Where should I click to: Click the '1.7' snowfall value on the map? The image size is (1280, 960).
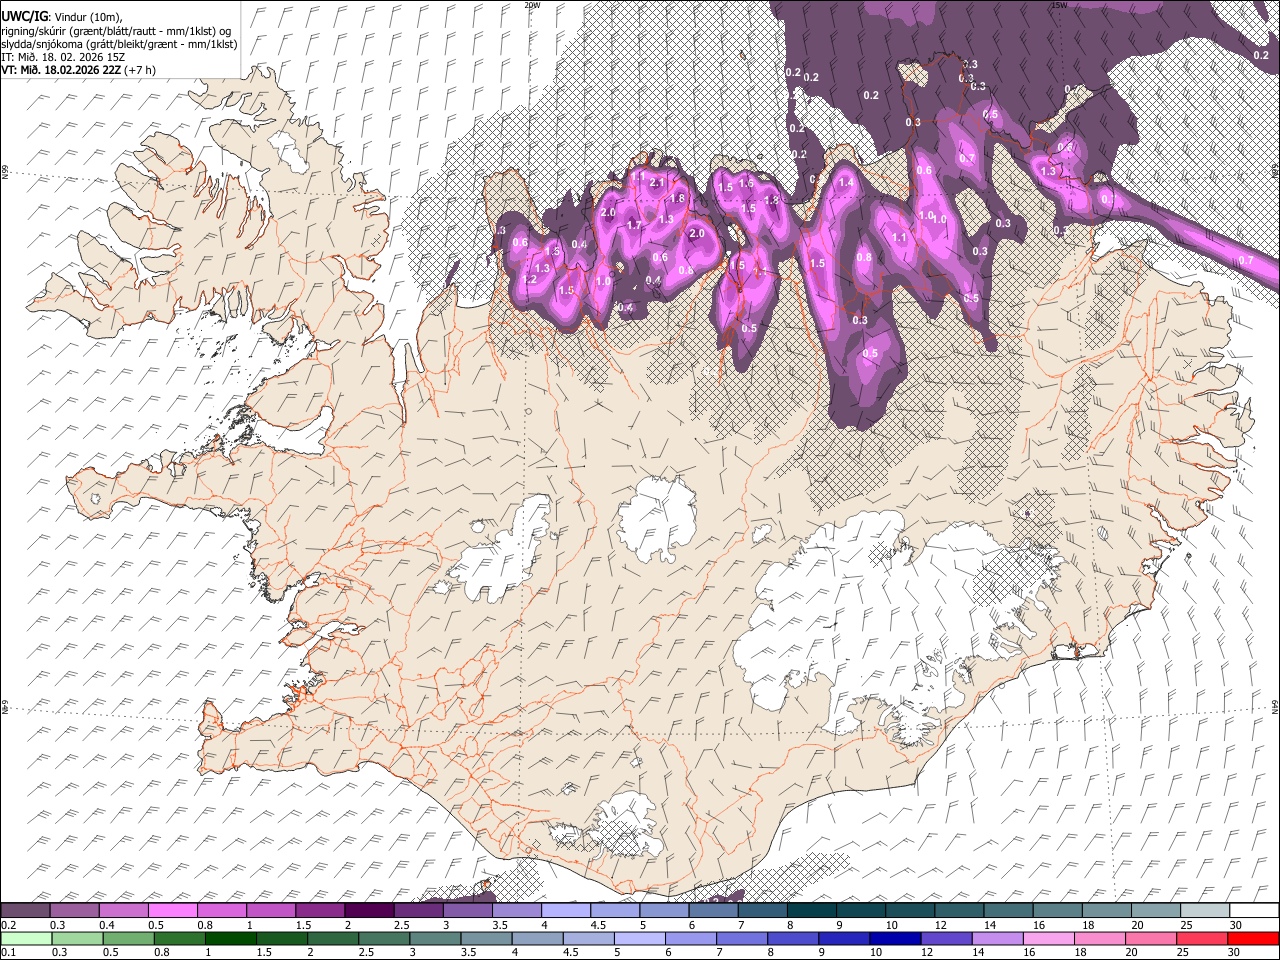pyautogui.click(x=634, y=226)
